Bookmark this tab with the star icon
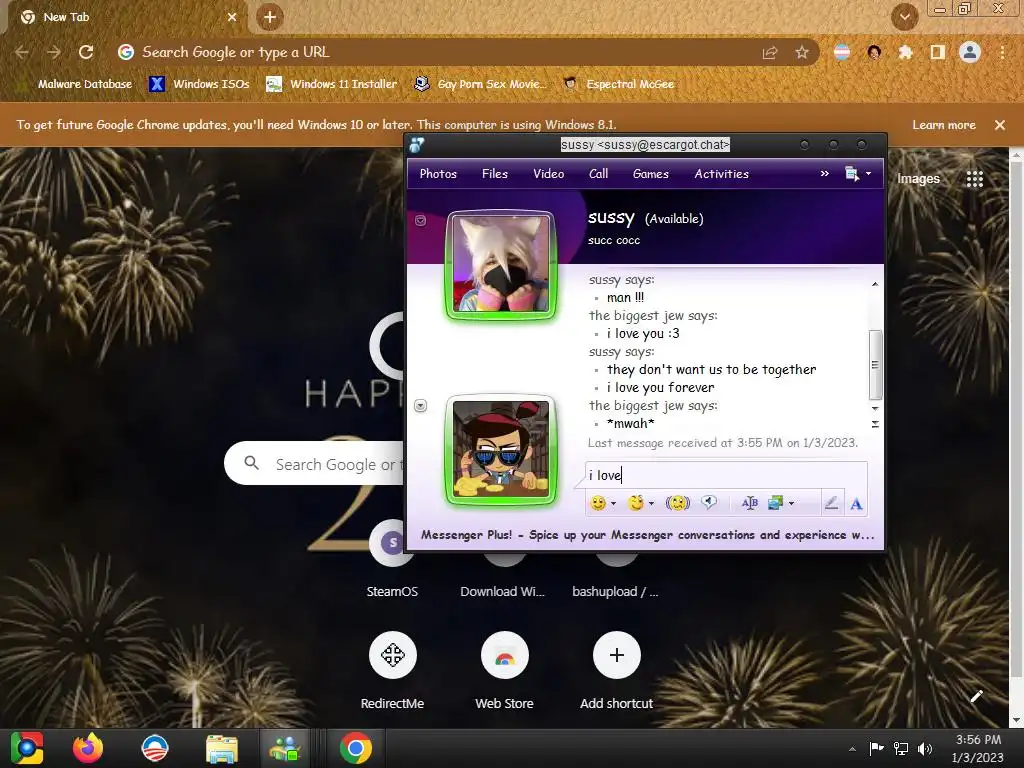This screenshot has width=1024, height=768. point(802,52)
